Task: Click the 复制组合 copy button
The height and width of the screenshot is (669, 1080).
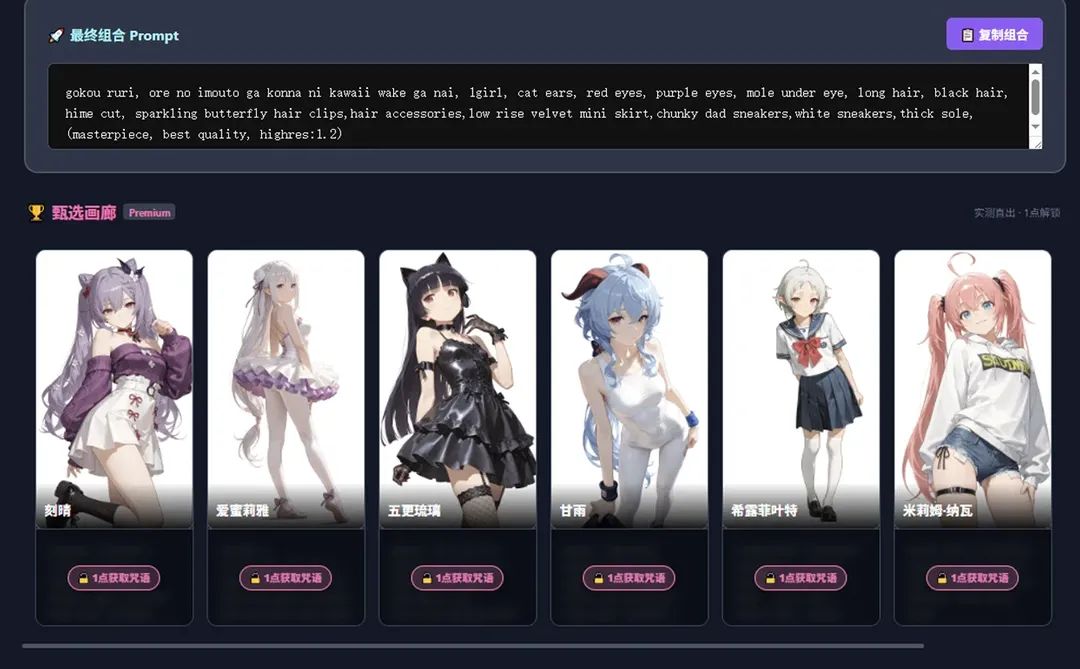Action: (x=994, y=34)
